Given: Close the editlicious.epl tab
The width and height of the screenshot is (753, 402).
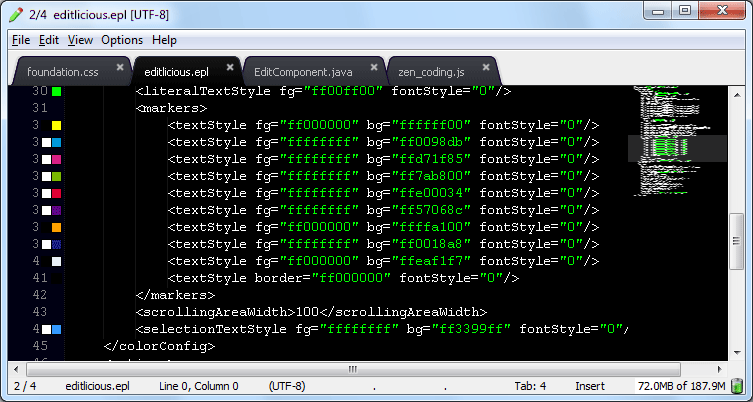Looking at the screenshot, I should (230, 68).
